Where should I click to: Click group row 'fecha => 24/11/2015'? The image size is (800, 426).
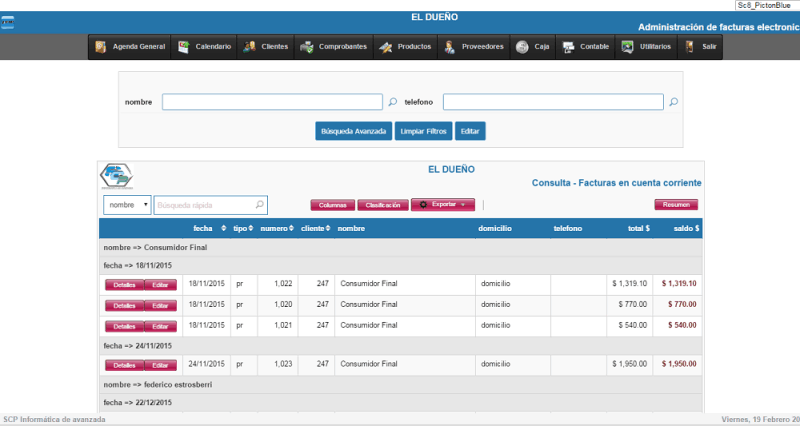tap(401, 346)
